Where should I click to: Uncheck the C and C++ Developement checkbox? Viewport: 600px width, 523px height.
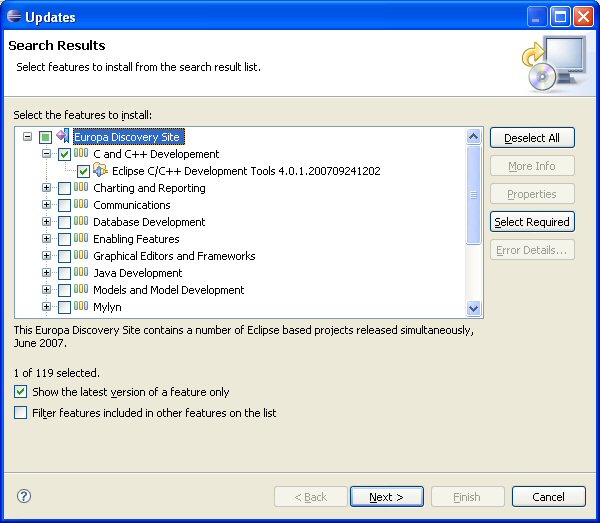(65, 155)
